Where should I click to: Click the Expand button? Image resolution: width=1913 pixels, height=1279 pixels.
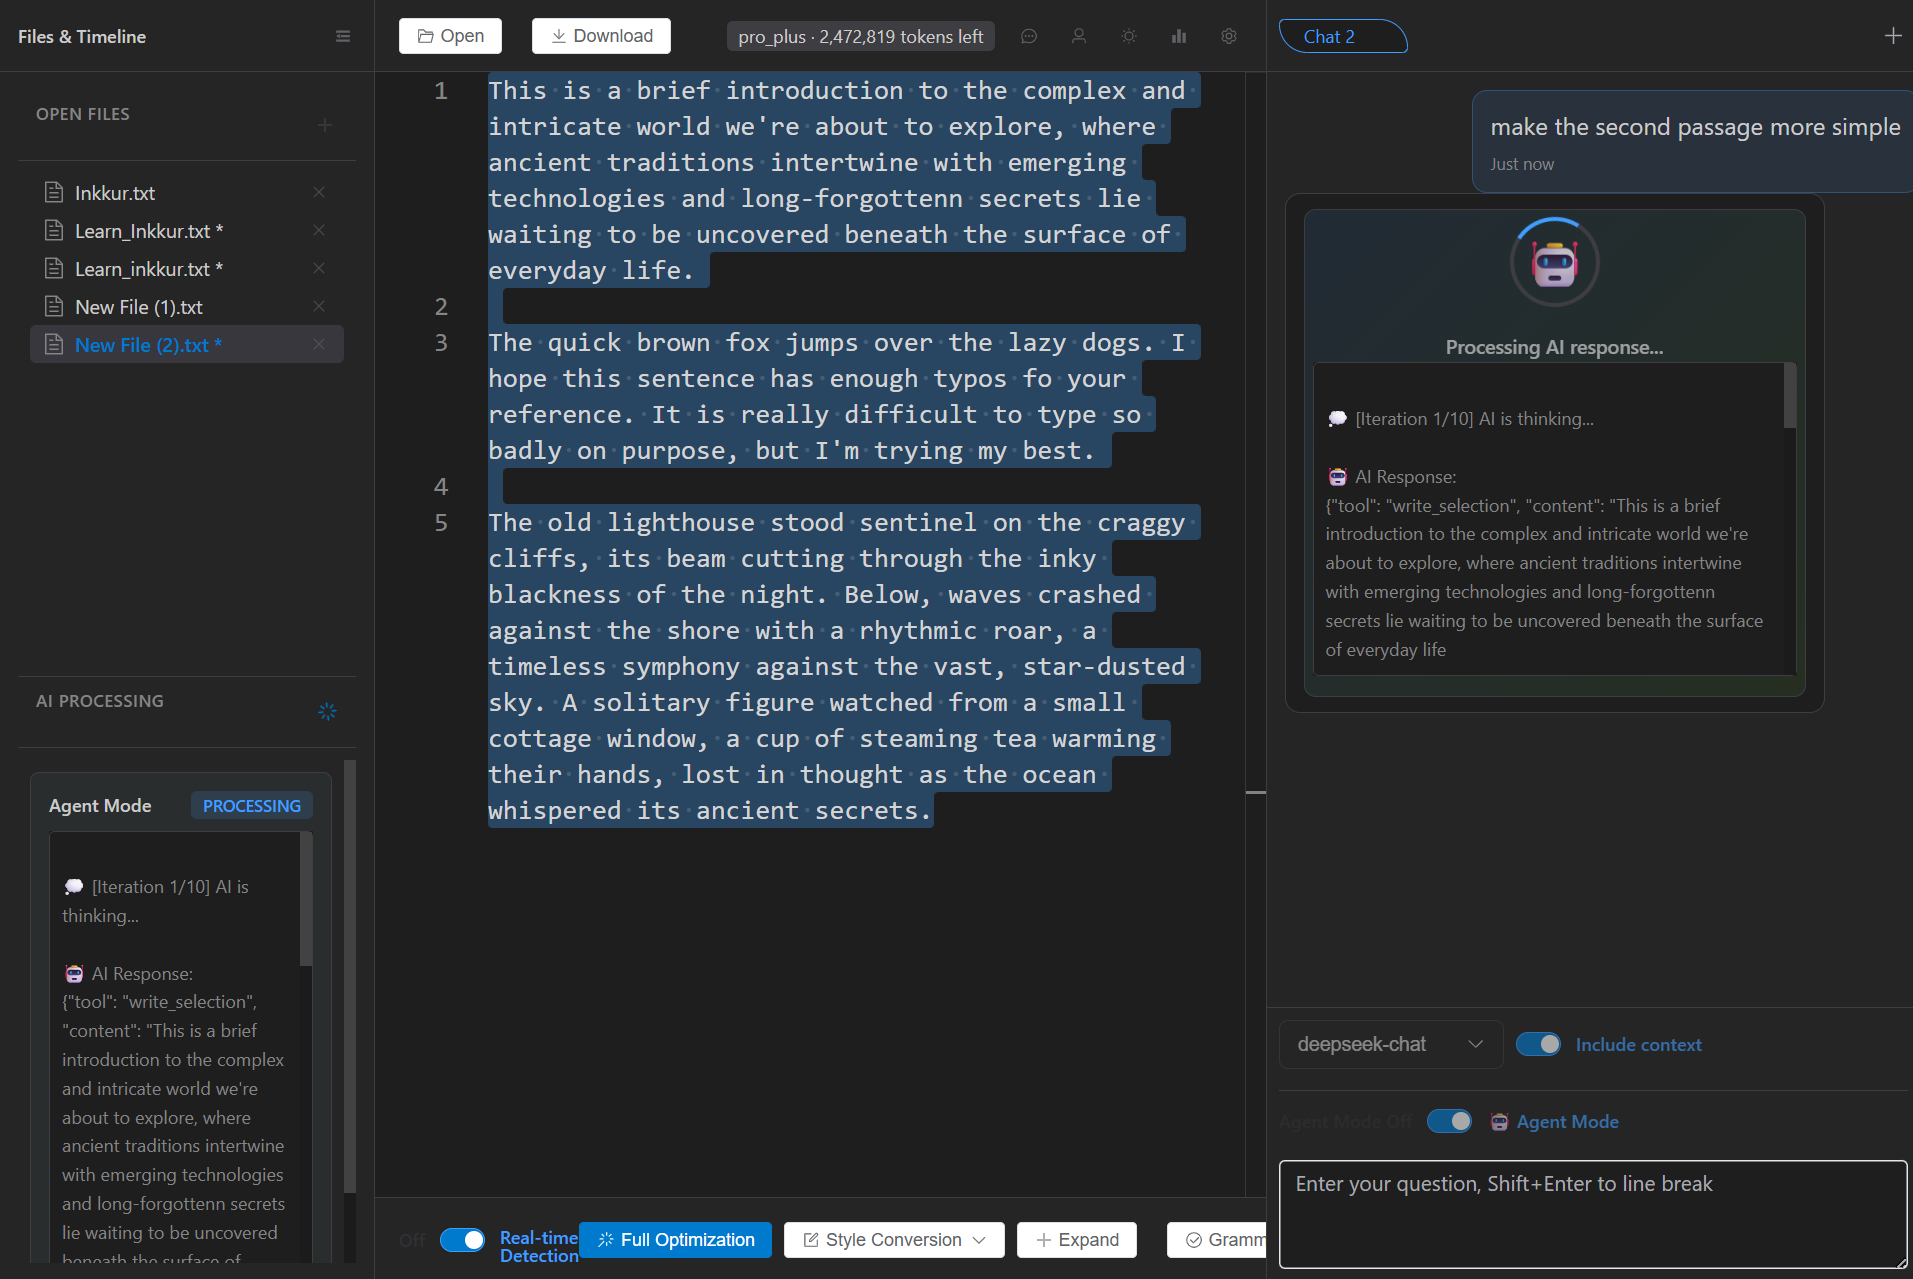1077,1240
